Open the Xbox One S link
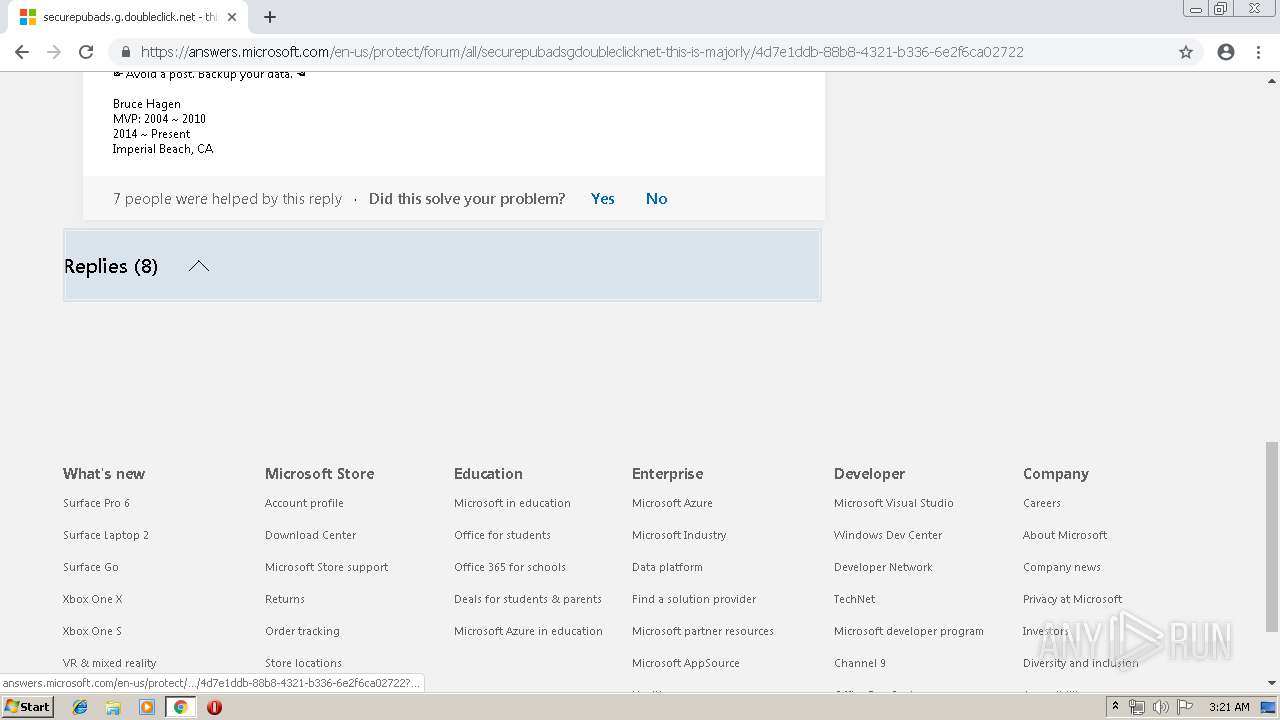This screenshot has height=720, width=1280. (92, 631)
